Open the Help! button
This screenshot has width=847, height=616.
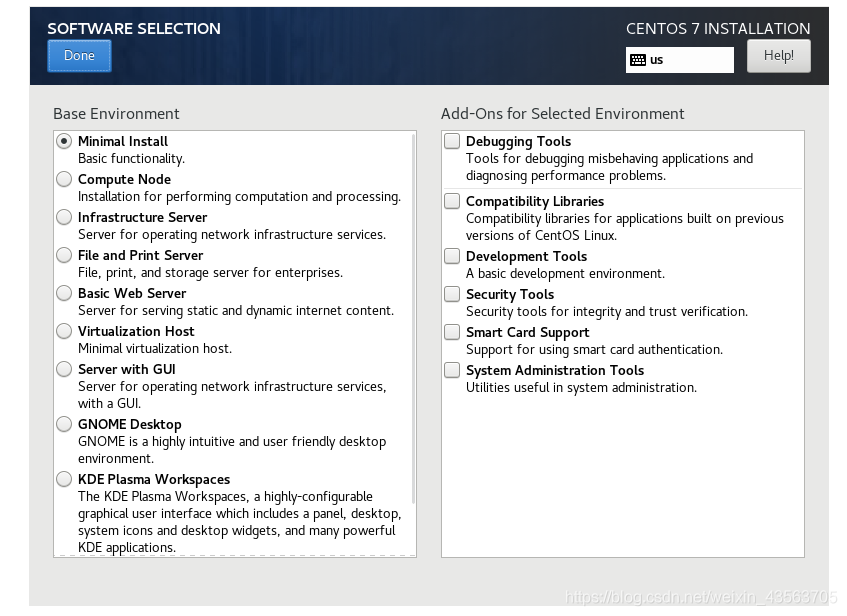(778, 56)
